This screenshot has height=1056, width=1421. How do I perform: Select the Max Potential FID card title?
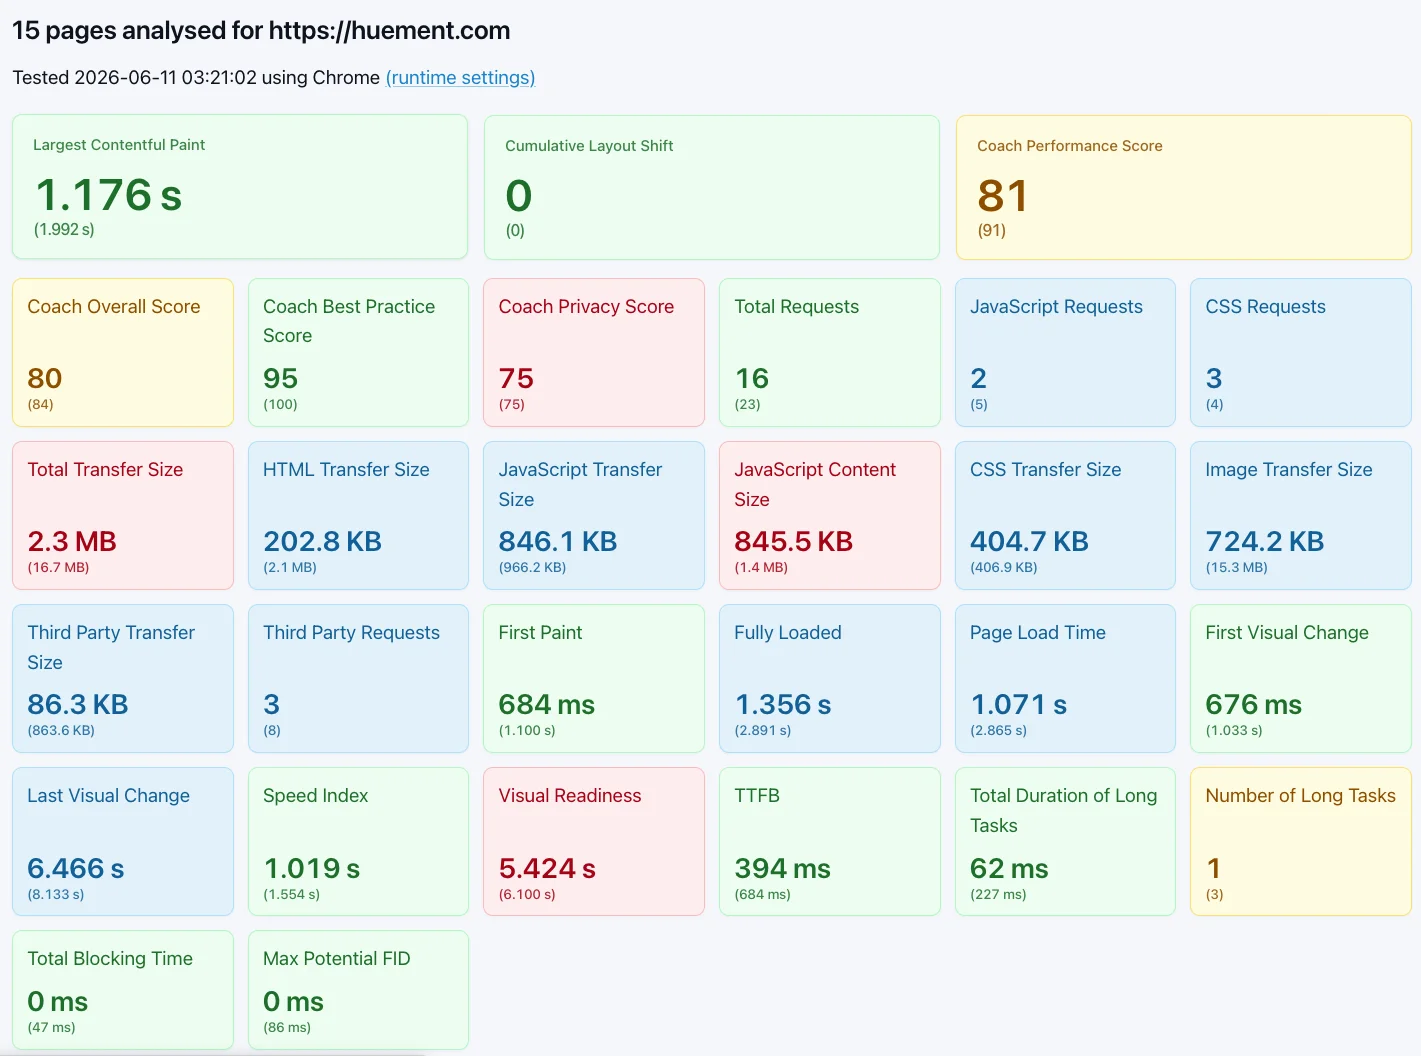click(337, 959)
